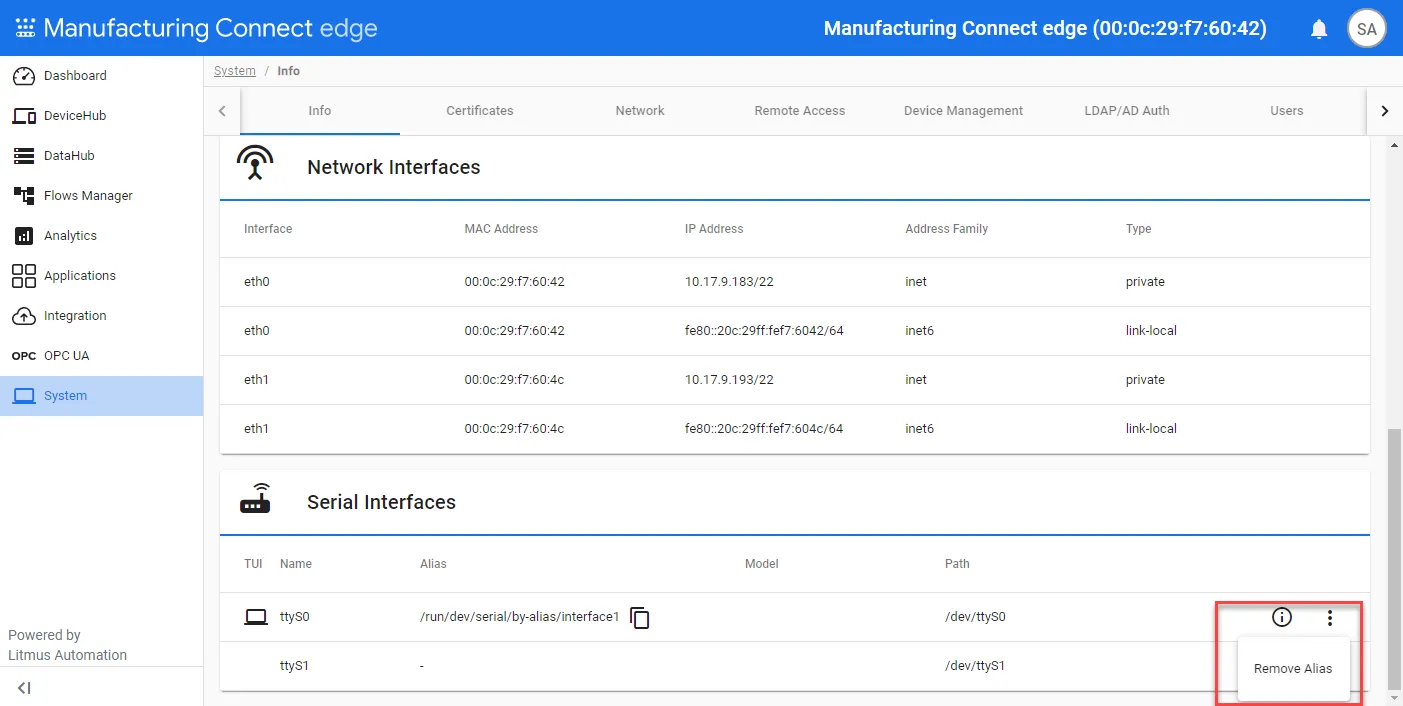Click the Network Interfaces antenna icon

pos(255,162)
